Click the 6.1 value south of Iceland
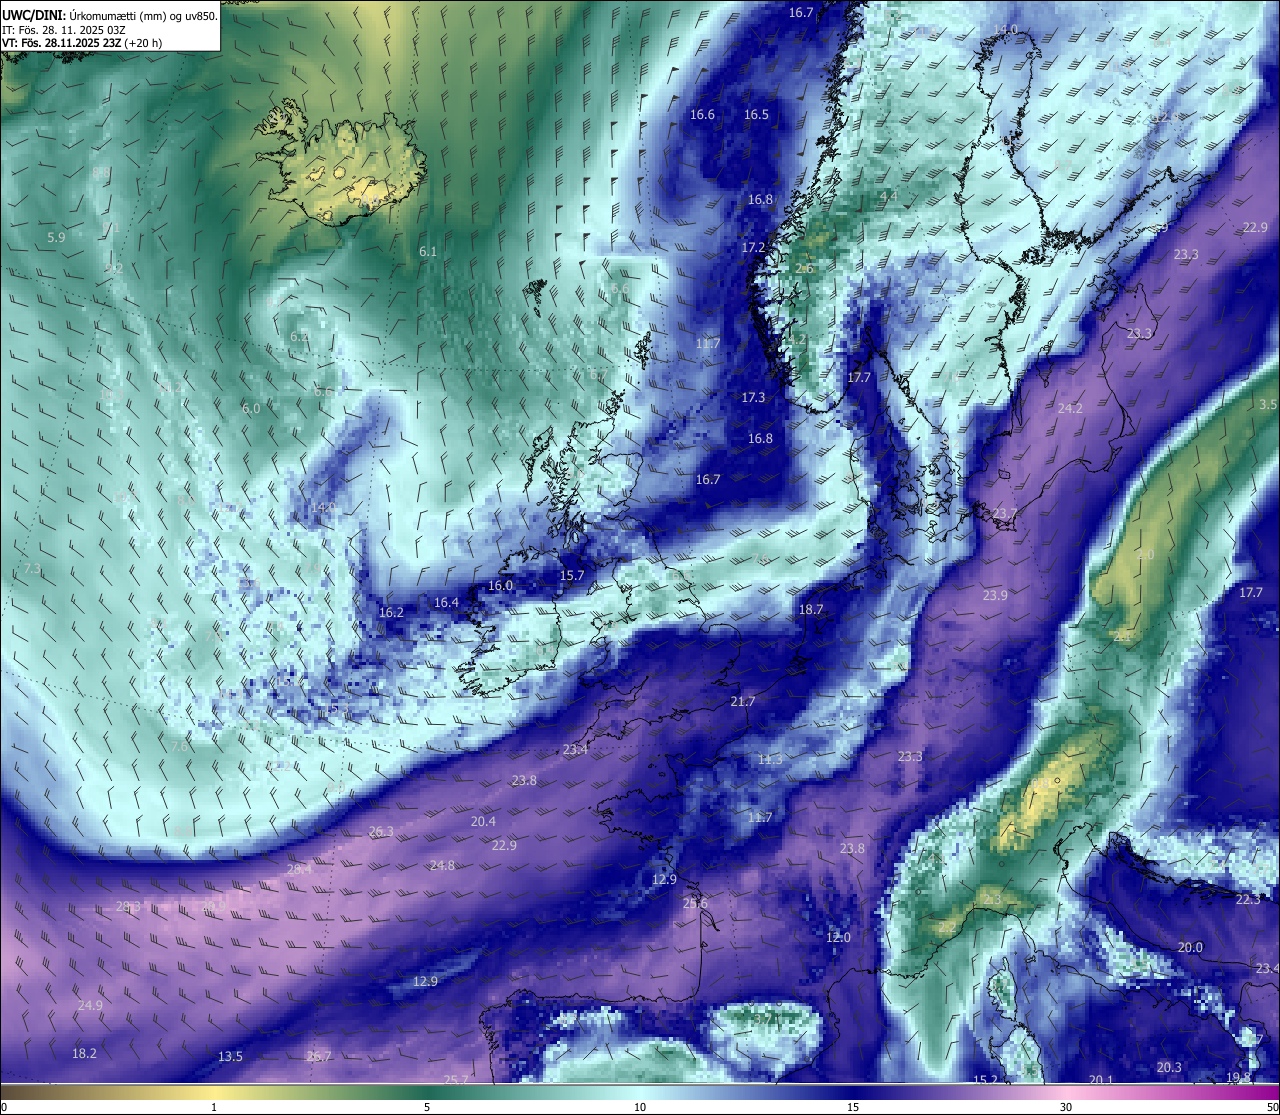Image resolution: width=1280 pixels, height=1115 pixels. pos(428,251)
